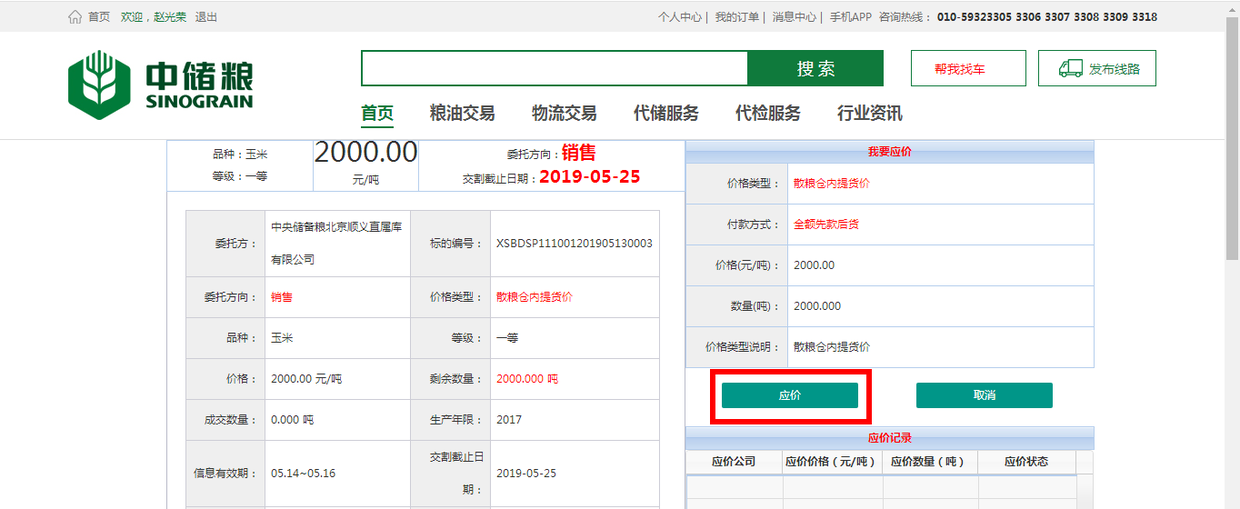This screenshot has width=1240, height=509.
Task: Click the 付款方式 value 全额先款后货
Action: (x=826, y=224)
